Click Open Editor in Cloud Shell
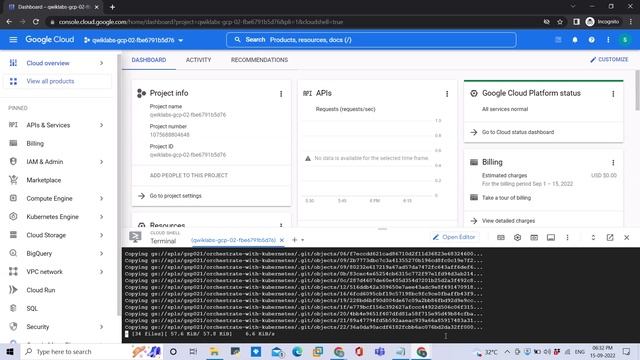640x360 pixels. pos(454,237)
